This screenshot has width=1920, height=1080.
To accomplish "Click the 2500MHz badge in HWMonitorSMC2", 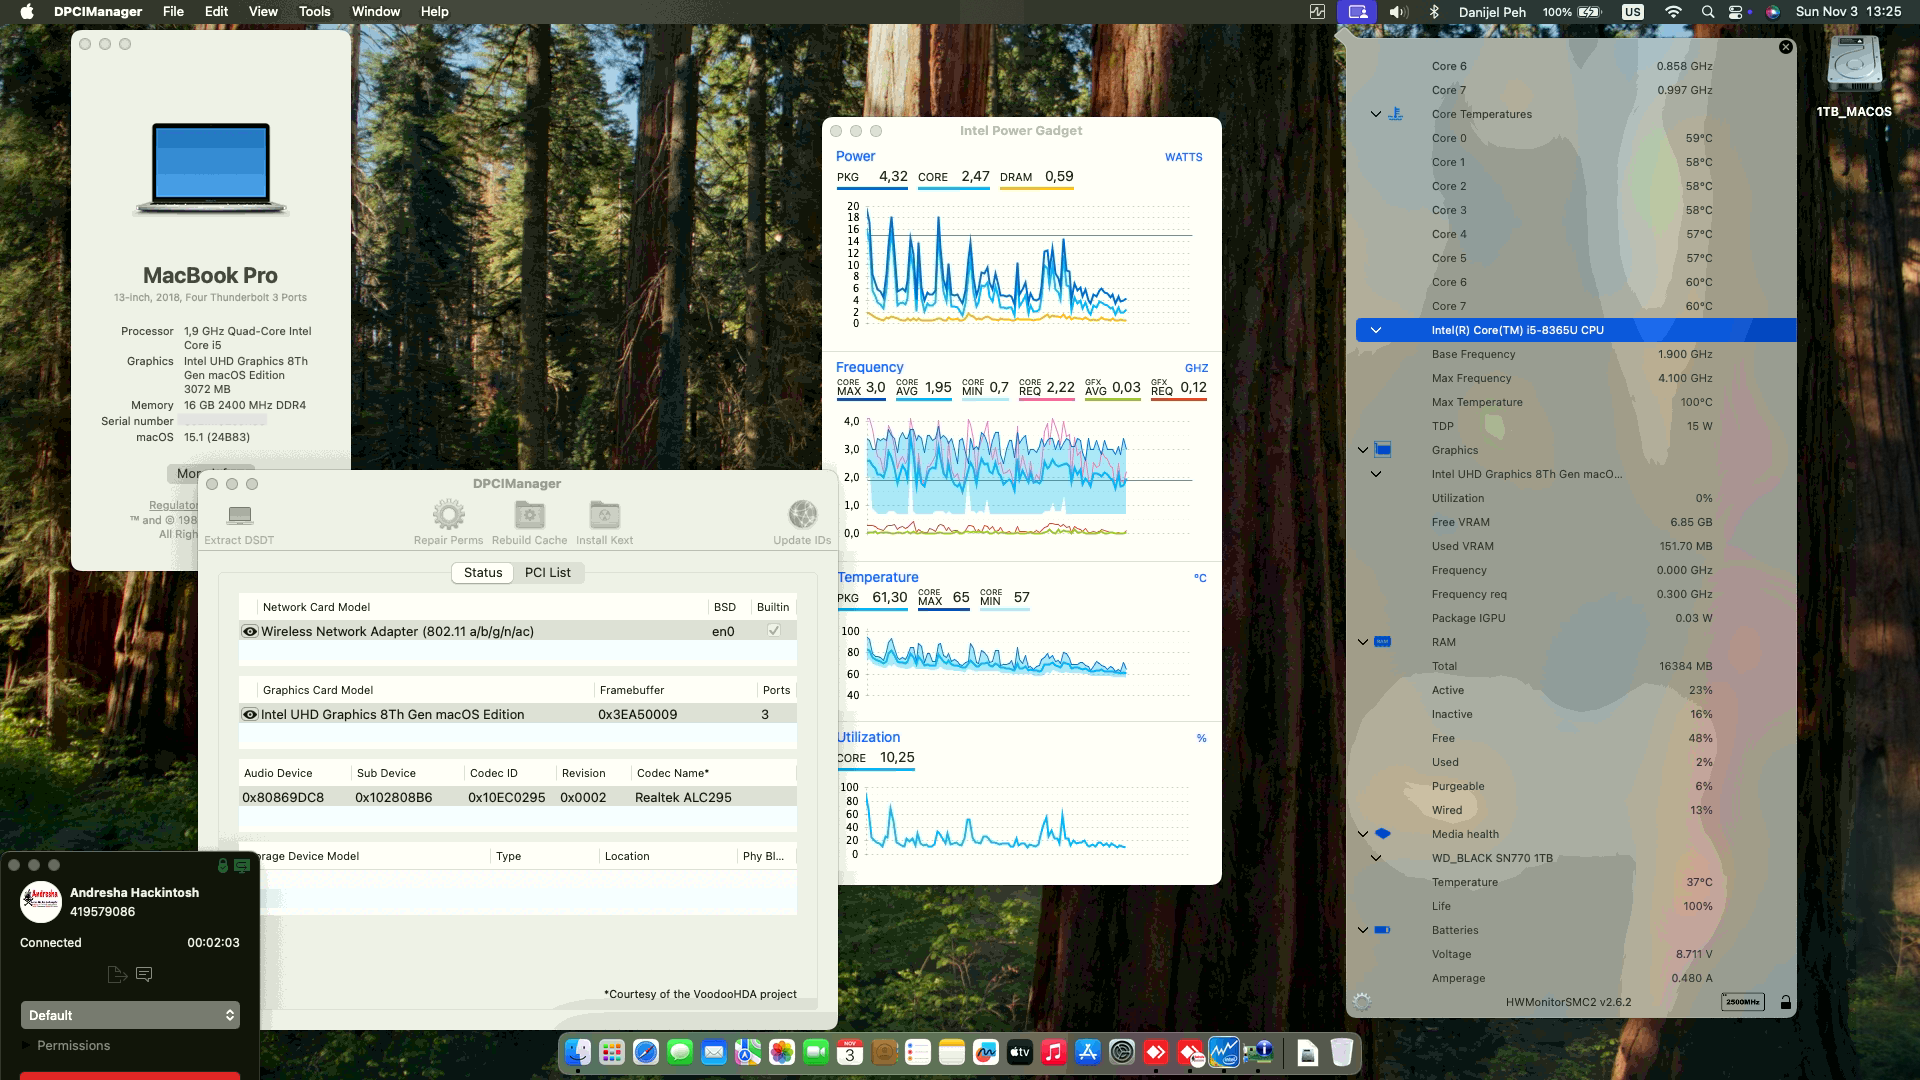I will point(1742,1002).
